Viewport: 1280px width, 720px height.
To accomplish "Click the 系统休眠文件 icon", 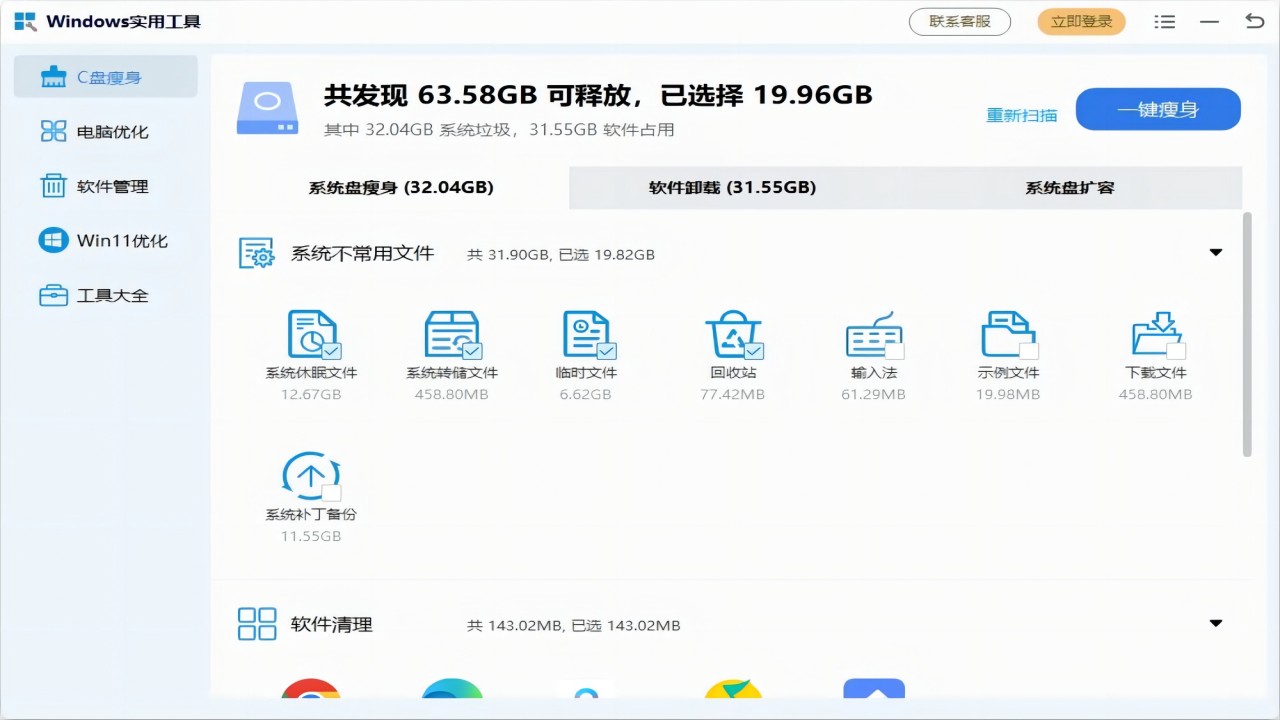I will 311,333.
